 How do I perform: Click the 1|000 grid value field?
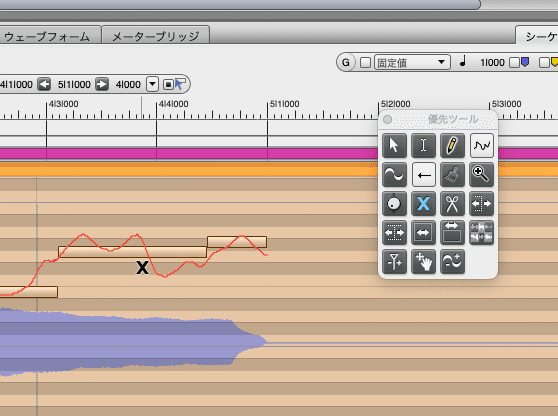493,63
